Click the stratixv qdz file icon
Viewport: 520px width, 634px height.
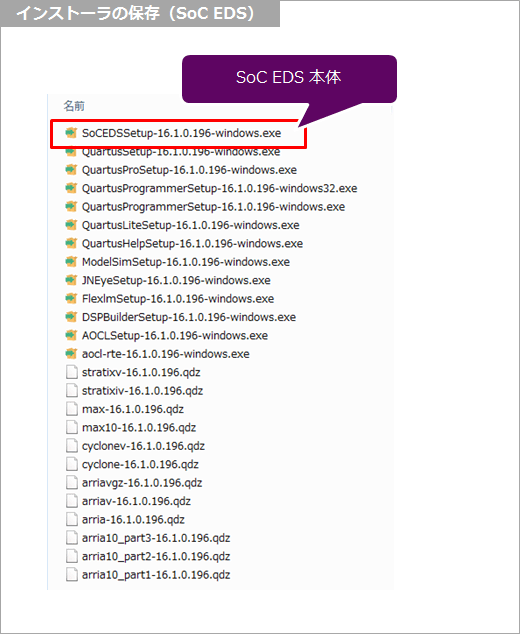[x=72, y=372]
